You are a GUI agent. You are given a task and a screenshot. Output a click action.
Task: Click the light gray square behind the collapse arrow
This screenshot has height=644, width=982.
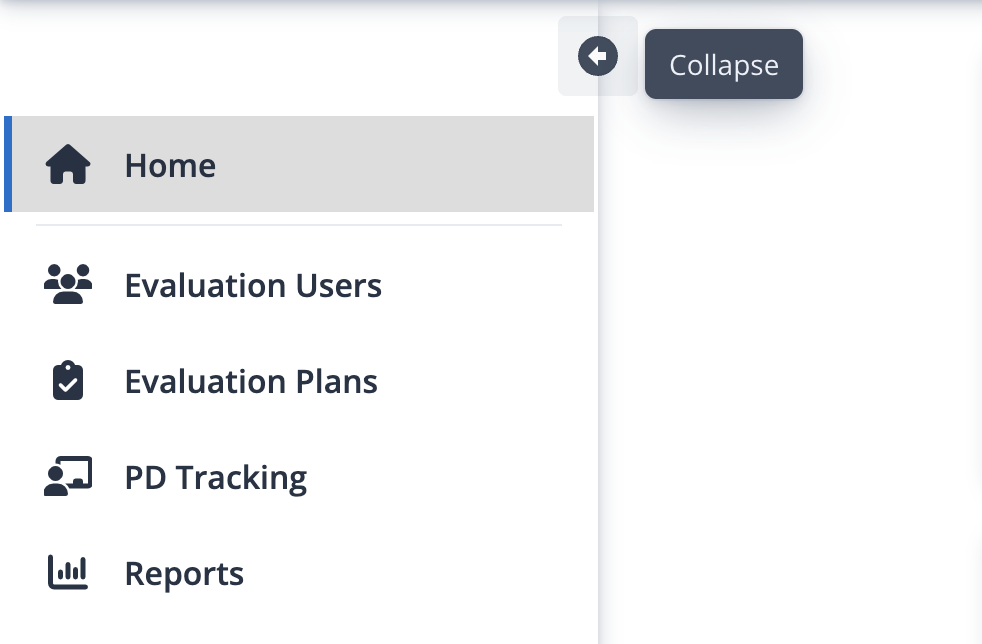click(597, 56)
